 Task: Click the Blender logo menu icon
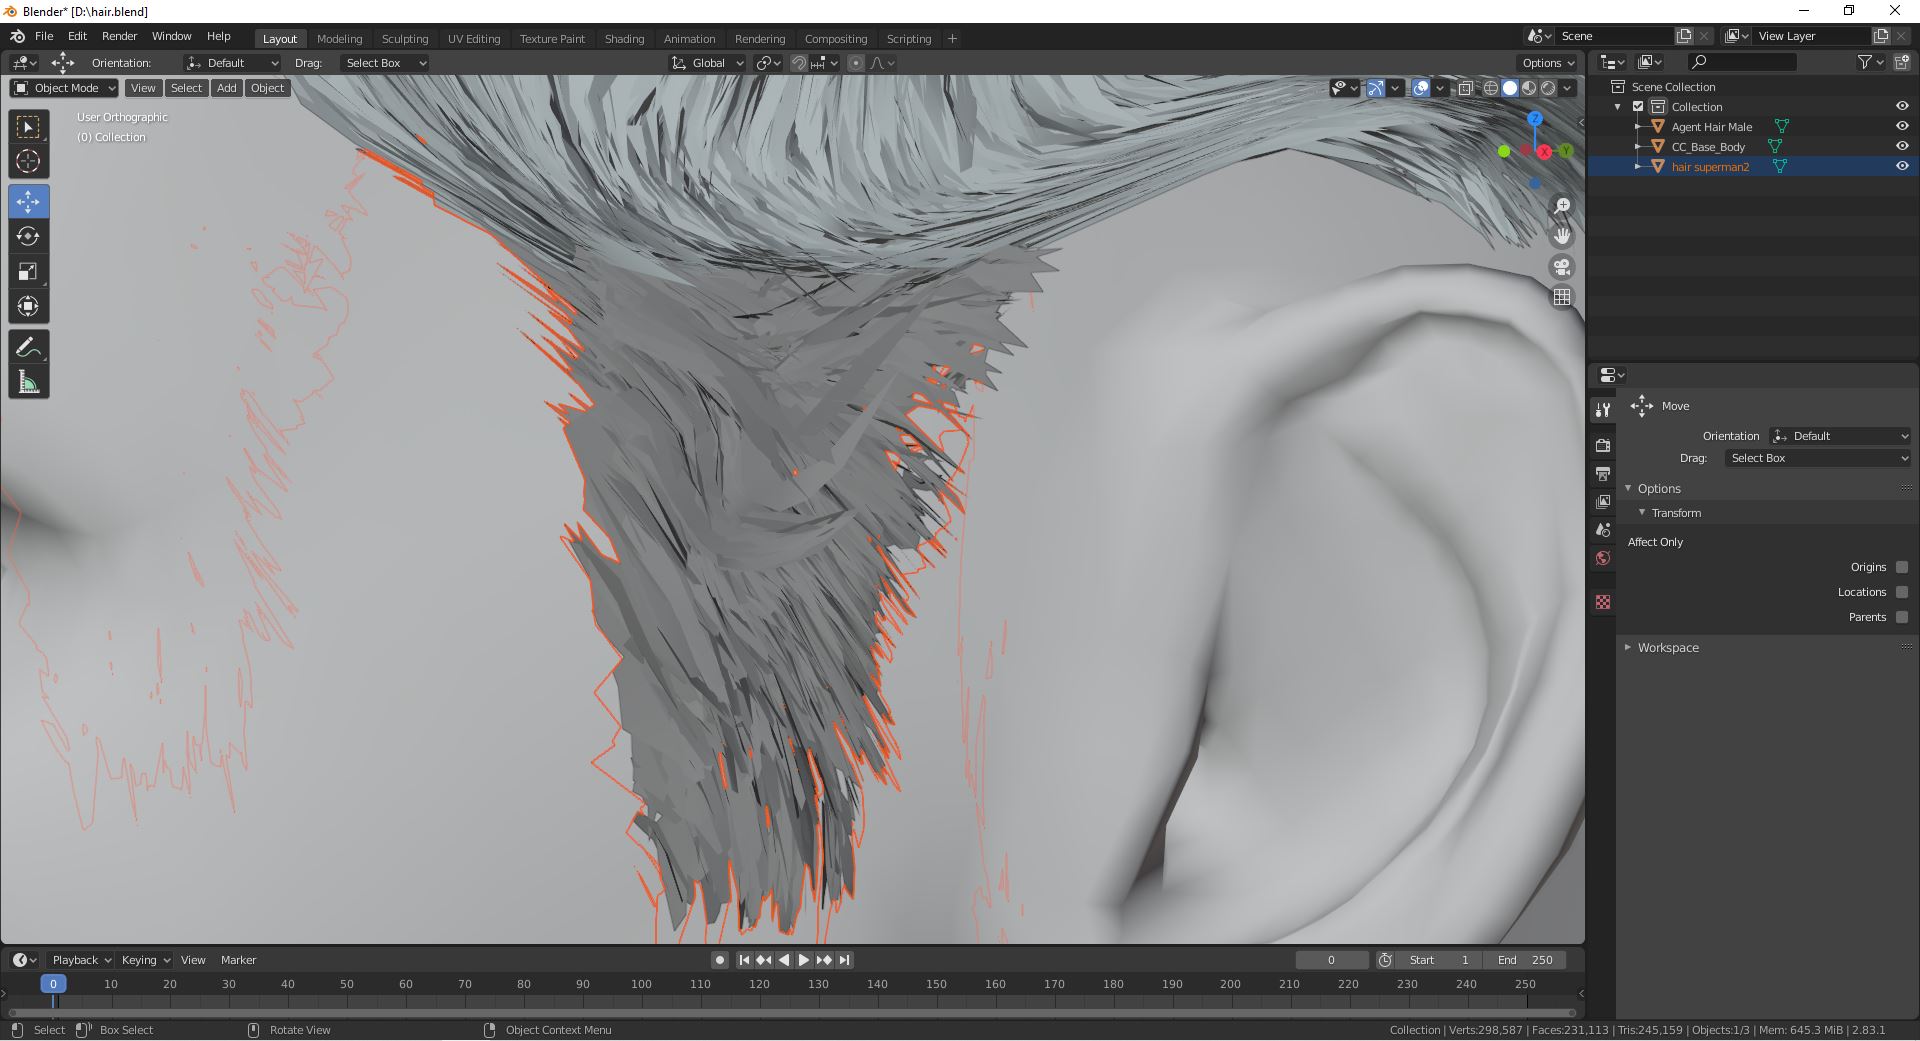click(17, 36)
